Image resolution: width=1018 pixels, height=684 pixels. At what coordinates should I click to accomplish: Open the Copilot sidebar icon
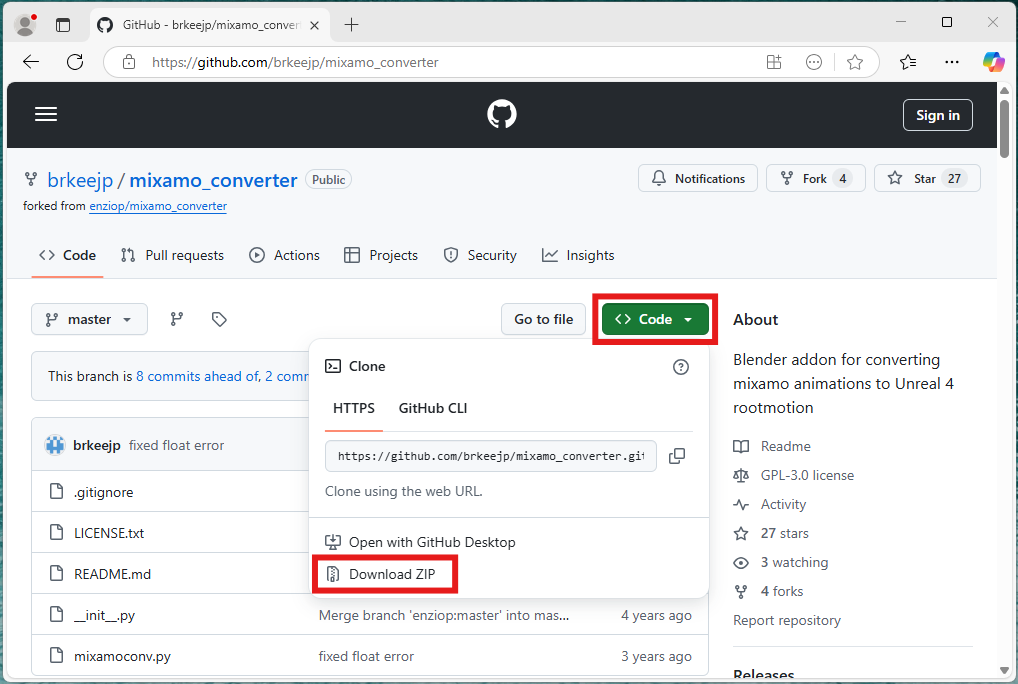click(993, 62)
